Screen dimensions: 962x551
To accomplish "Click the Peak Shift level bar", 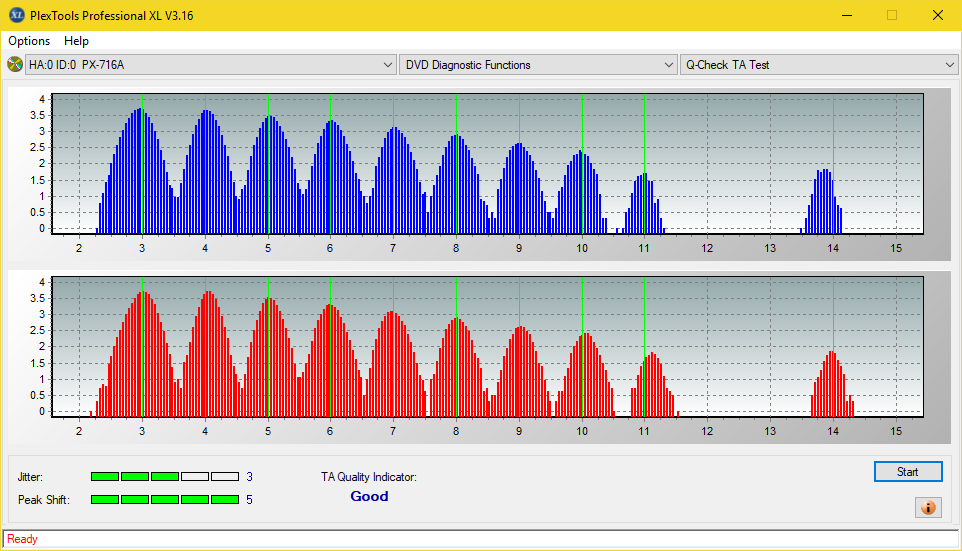I will tap(165, 500).
